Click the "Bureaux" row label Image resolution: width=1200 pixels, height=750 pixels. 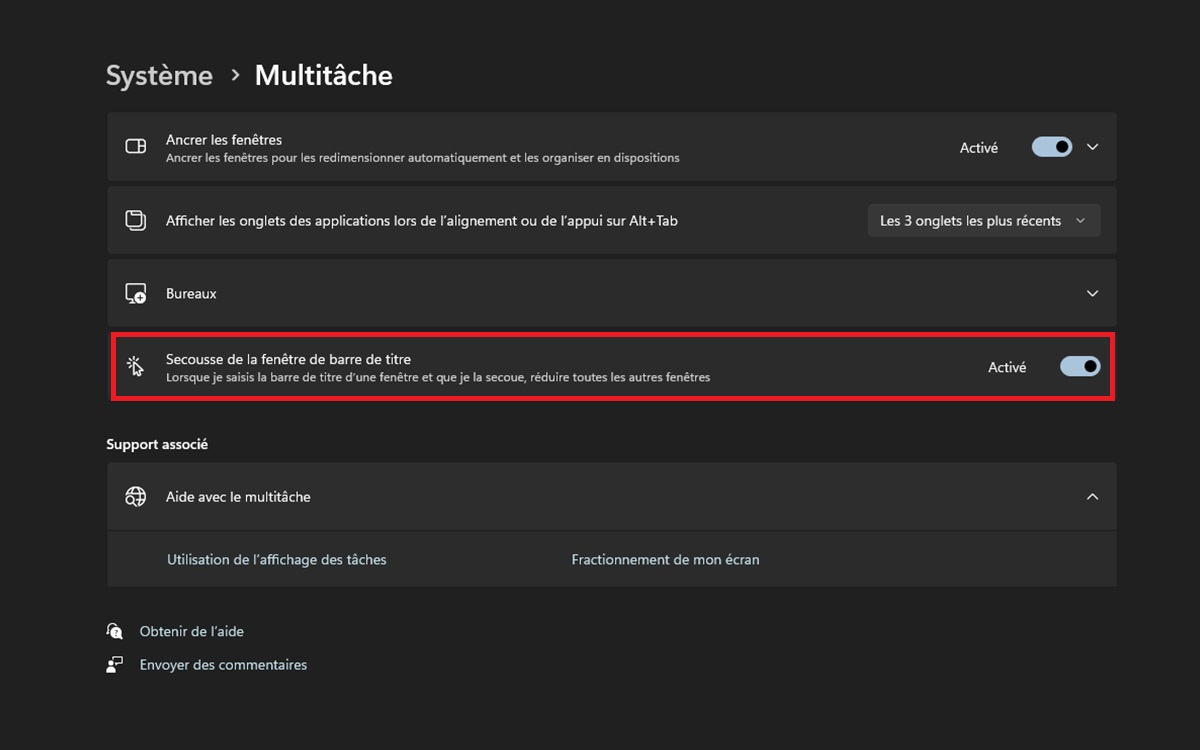click(191, 294)
